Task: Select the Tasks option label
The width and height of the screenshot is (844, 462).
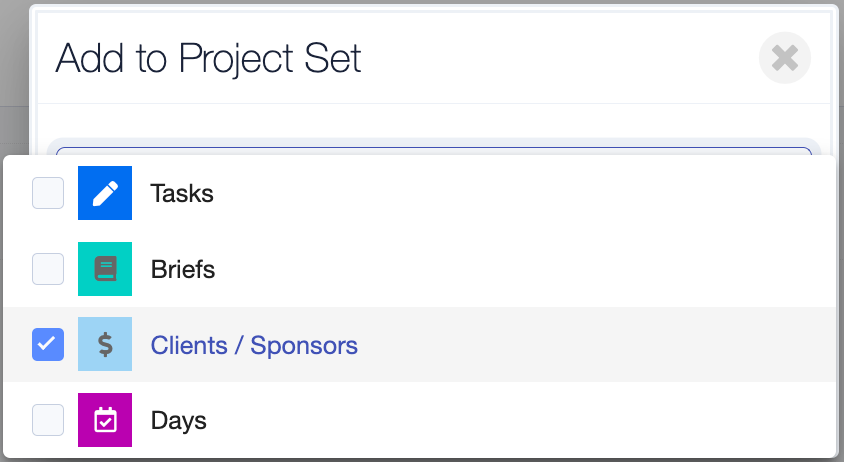Action: coord(182,193)
